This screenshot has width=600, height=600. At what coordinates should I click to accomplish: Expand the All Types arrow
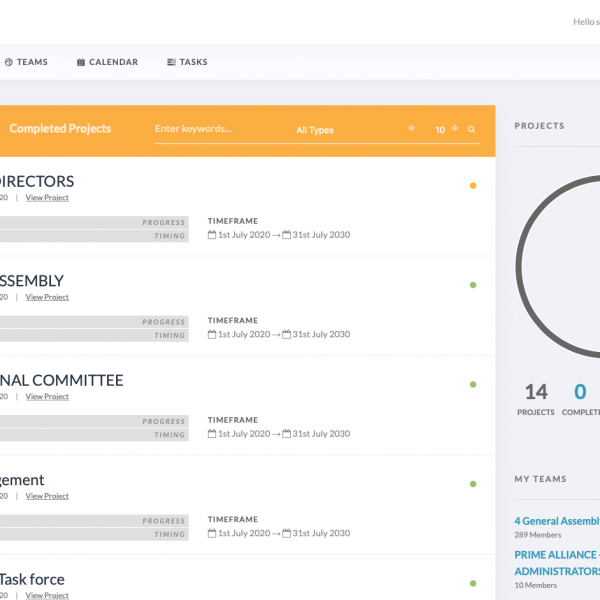coord(411,128)
